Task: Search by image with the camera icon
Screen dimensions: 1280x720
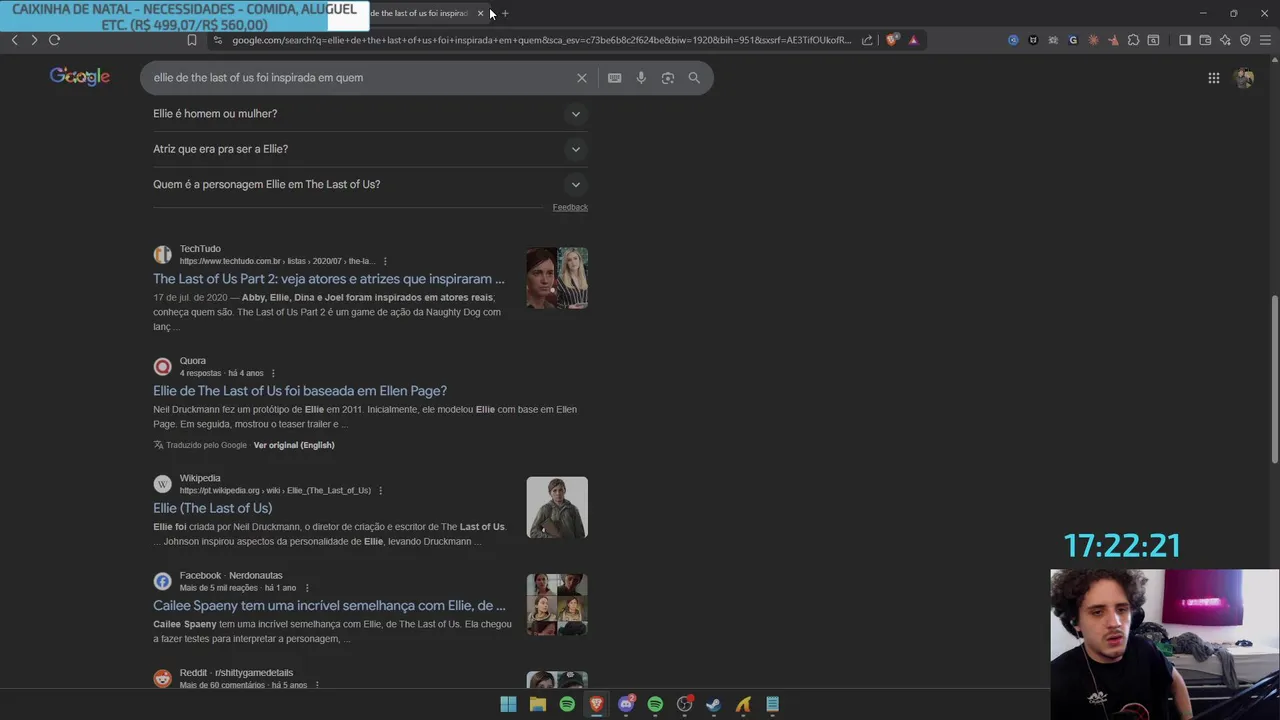Action: [668, 78]
